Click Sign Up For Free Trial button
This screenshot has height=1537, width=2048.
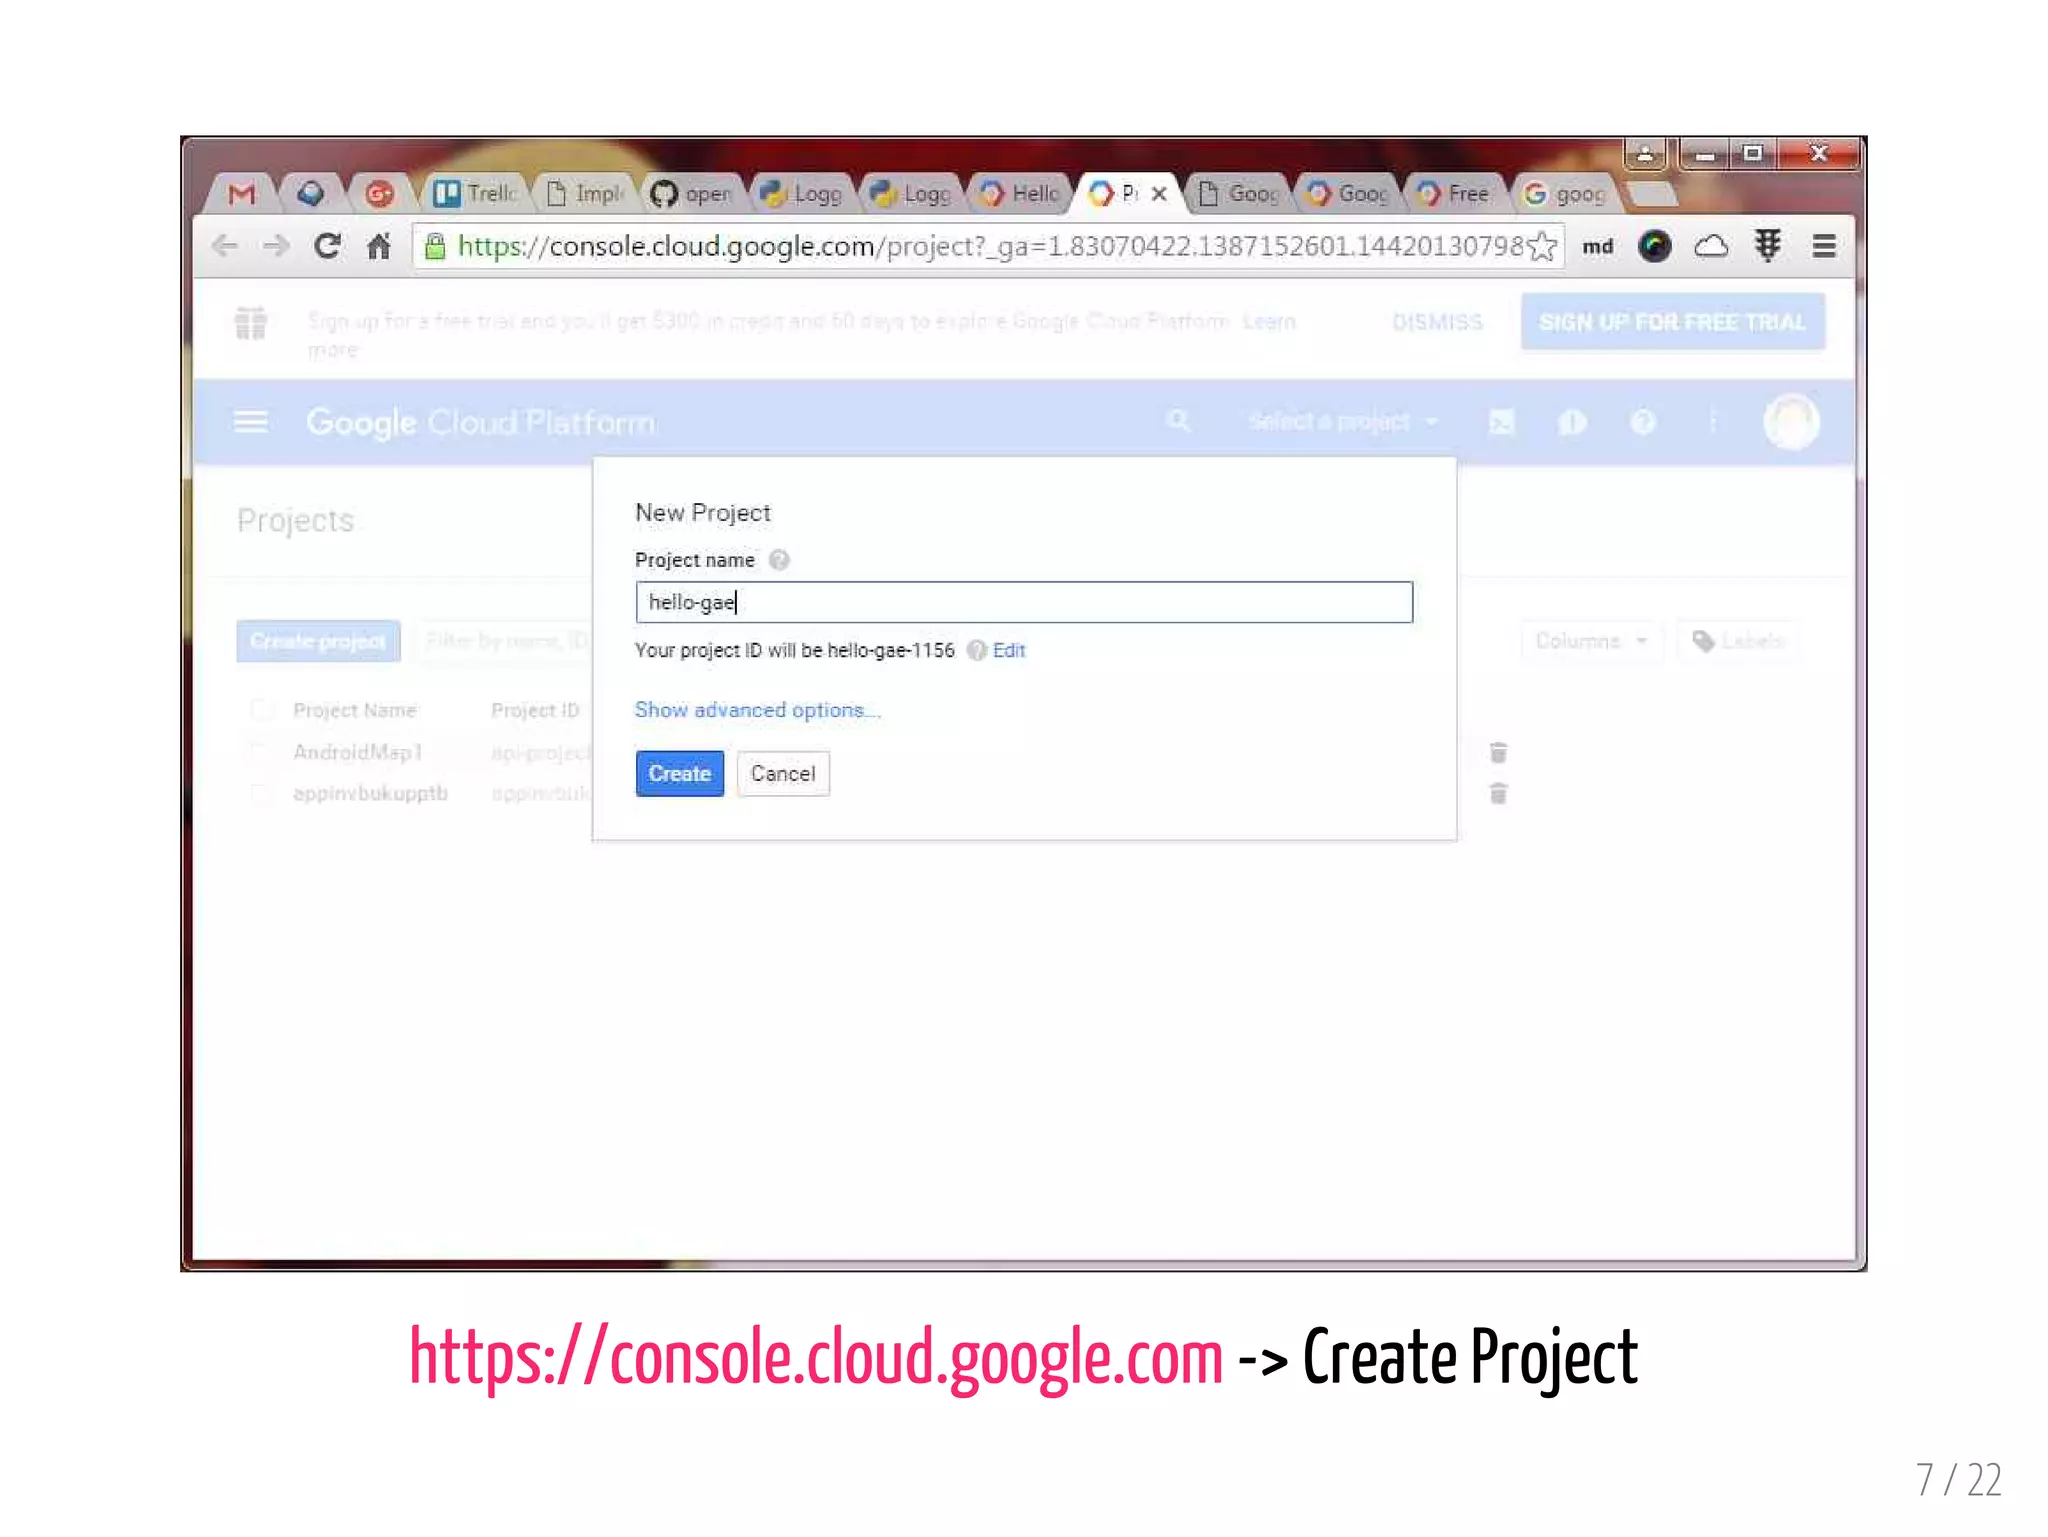tap(1672, 322)
